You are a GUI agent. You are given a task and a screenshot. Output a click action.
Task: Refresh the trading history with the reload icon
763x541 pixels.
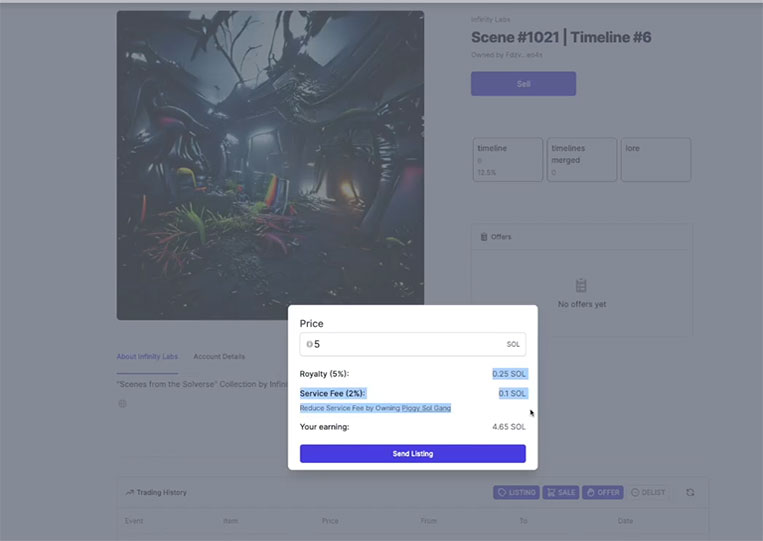pos(690,492)
